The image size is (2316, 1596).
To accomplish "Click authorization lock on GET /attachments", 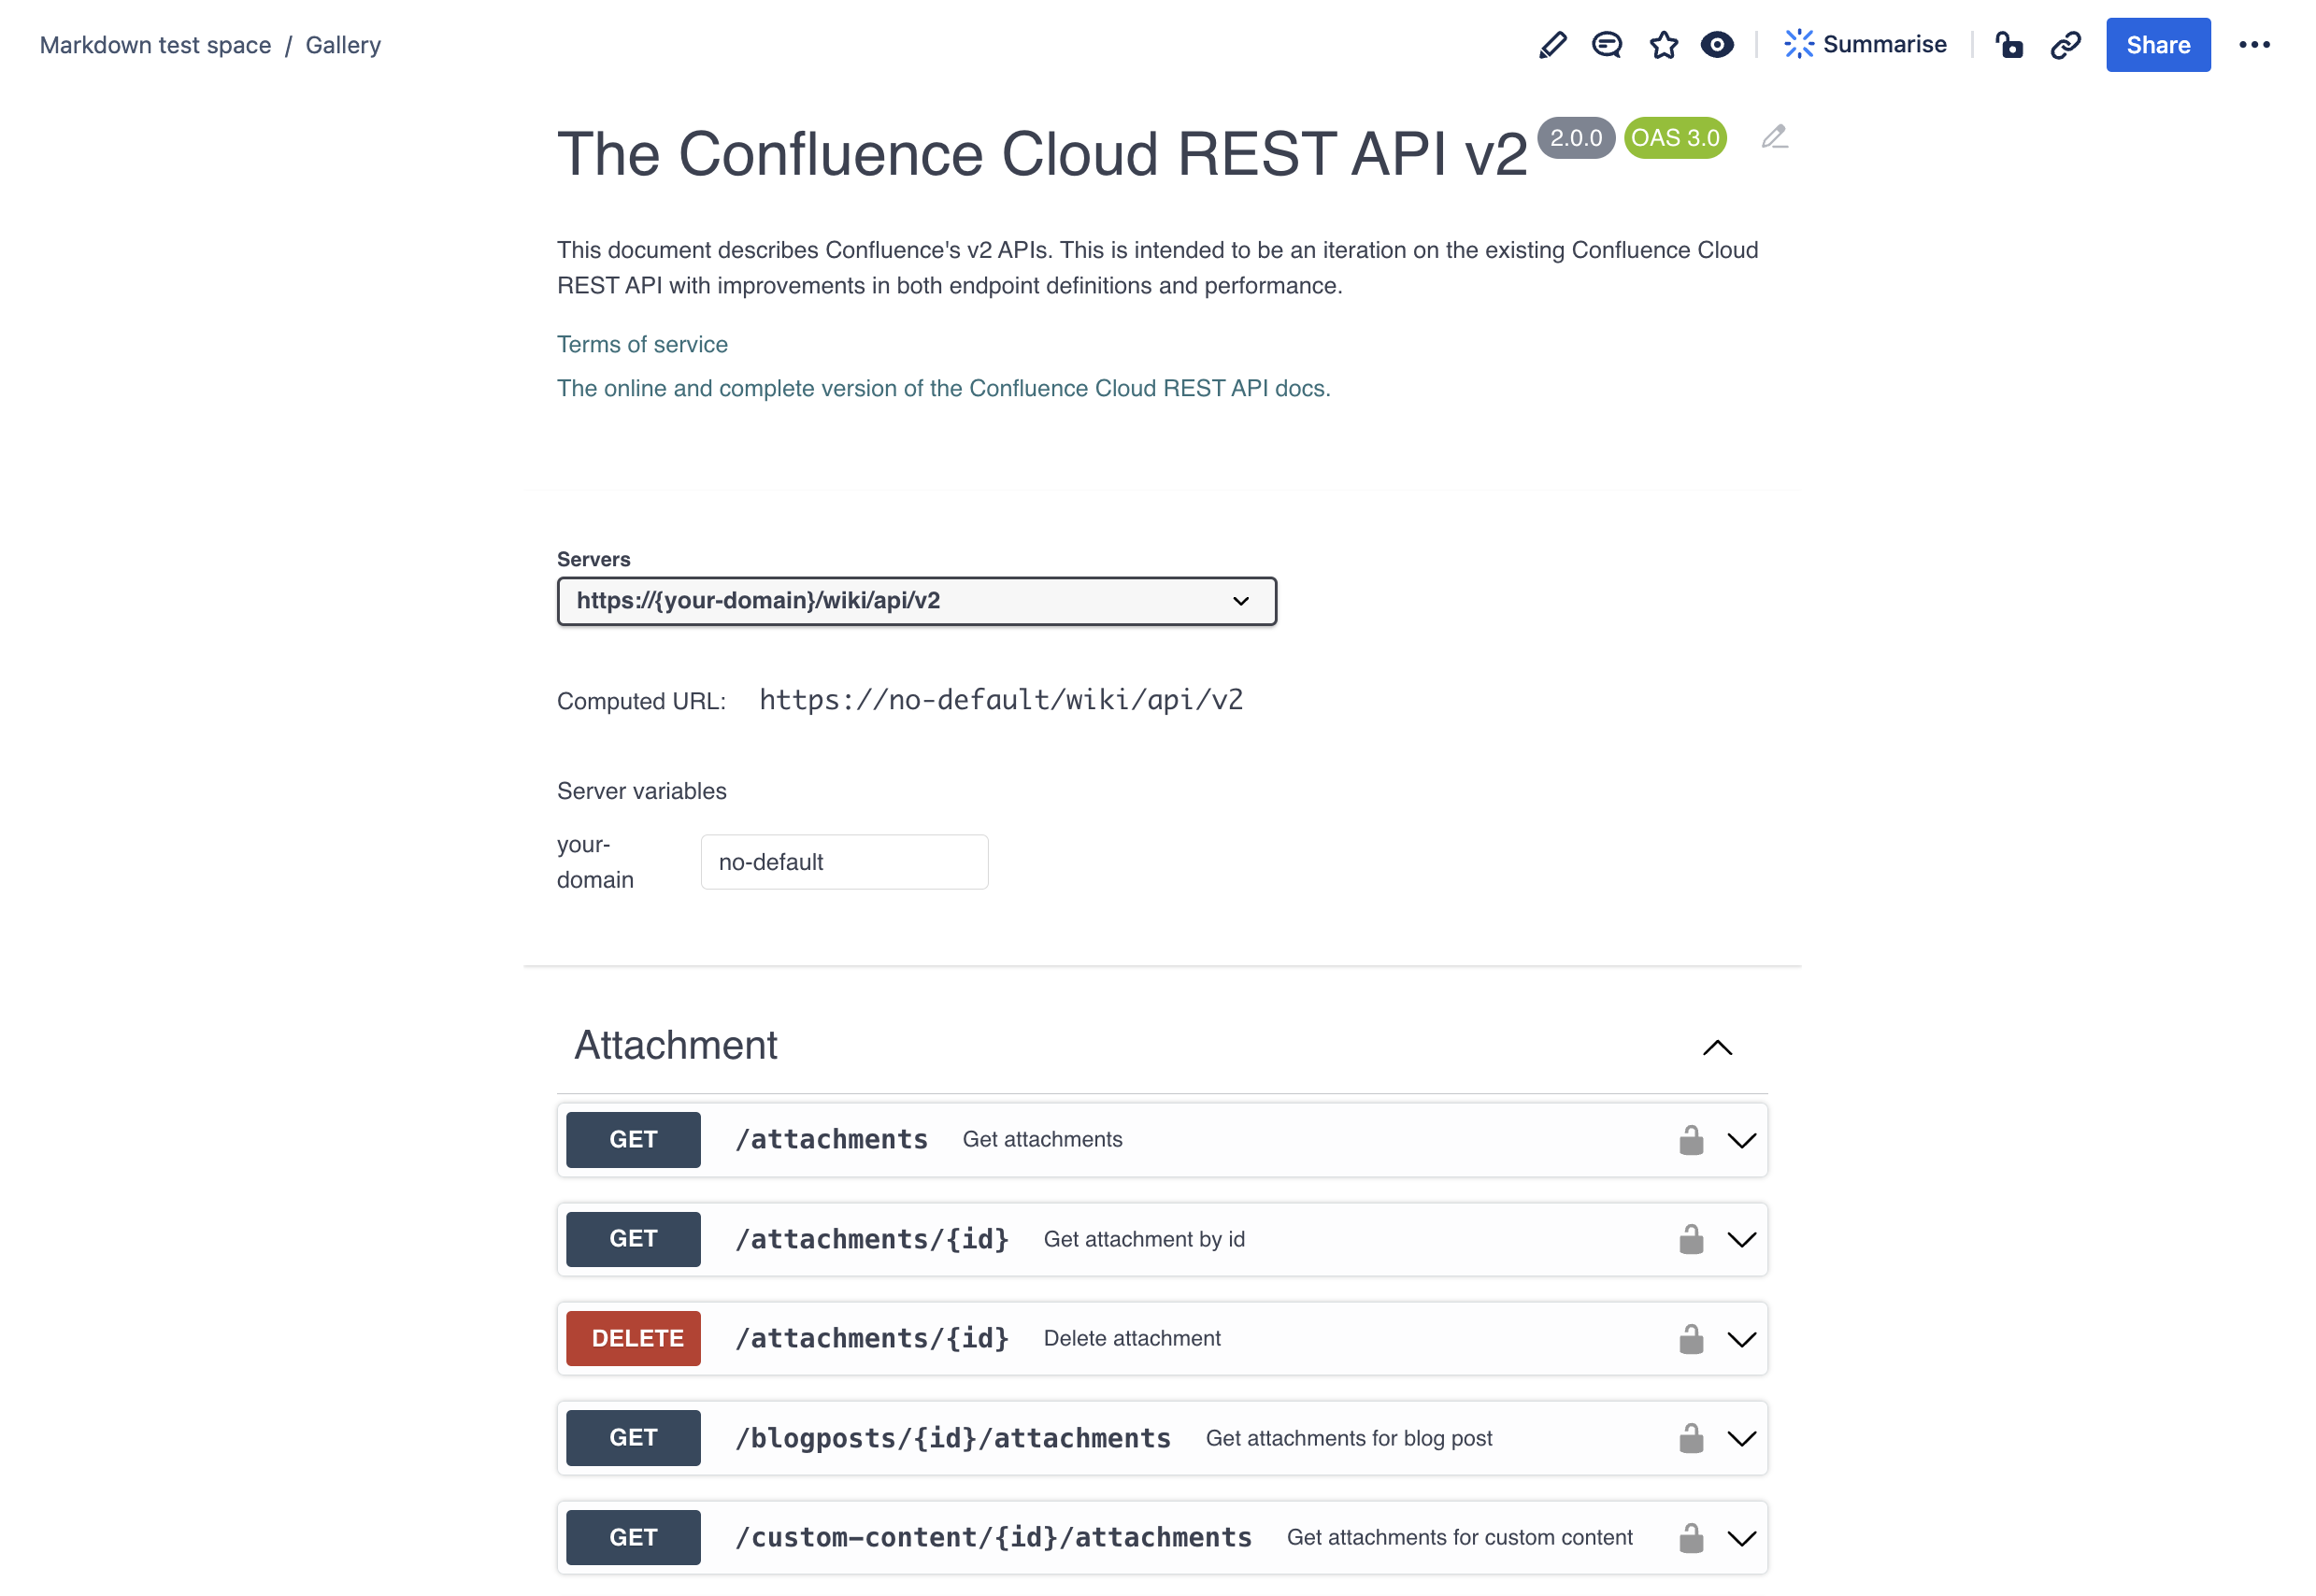I will (1690, 1140).
